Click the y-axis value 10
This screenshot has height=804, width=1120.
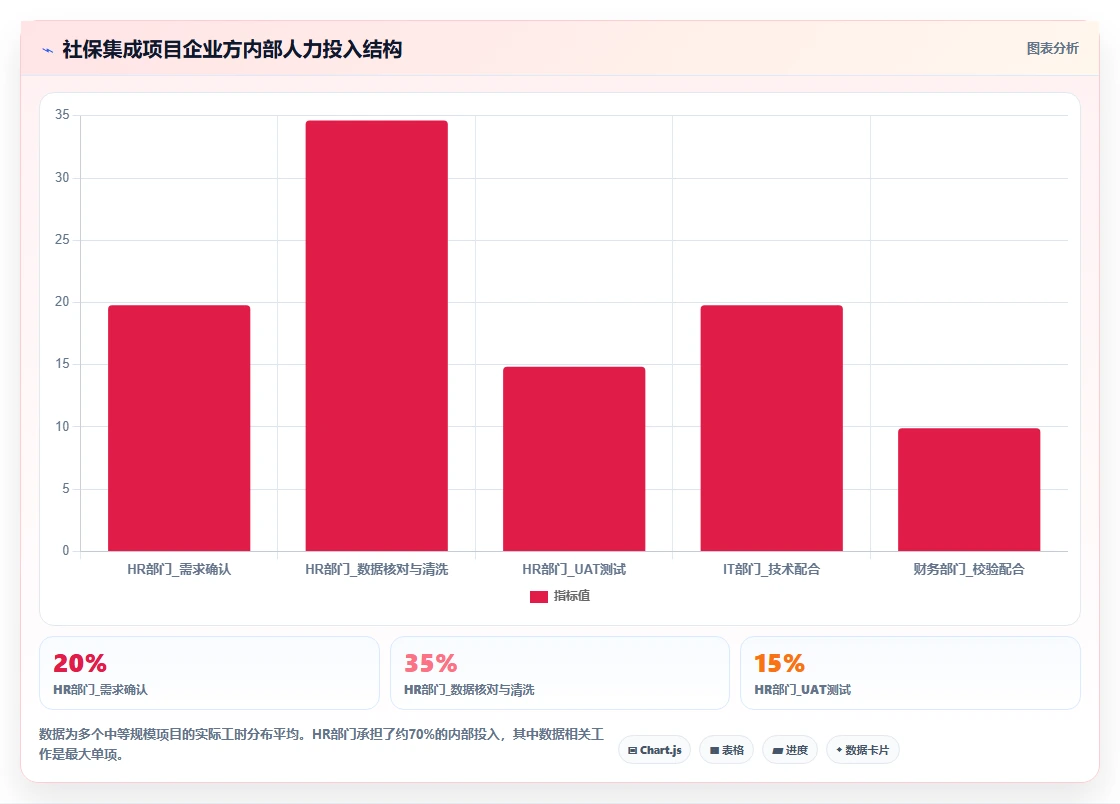[x=62, y=427]
